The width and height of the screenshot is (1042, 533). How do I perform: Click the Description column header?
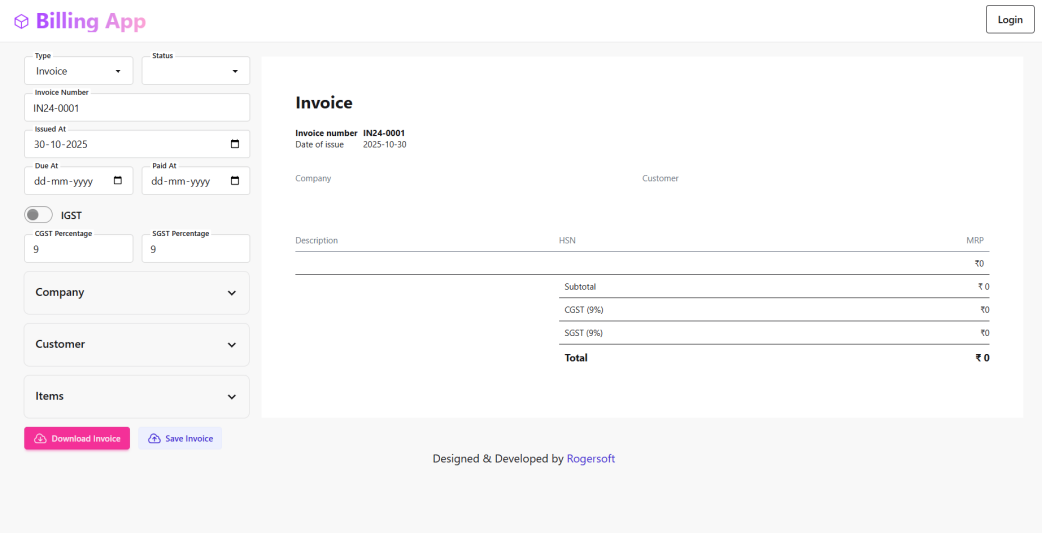click(x=316, y=241)
